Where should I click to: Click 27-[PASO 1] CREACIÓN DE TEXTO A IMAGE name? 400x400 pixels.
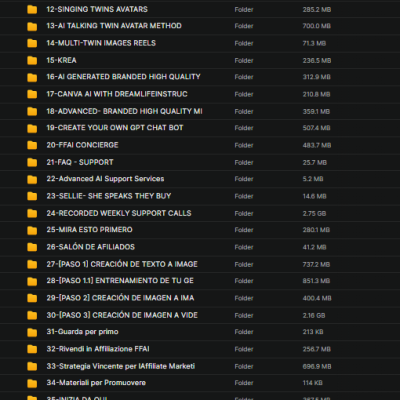(122, 264)
